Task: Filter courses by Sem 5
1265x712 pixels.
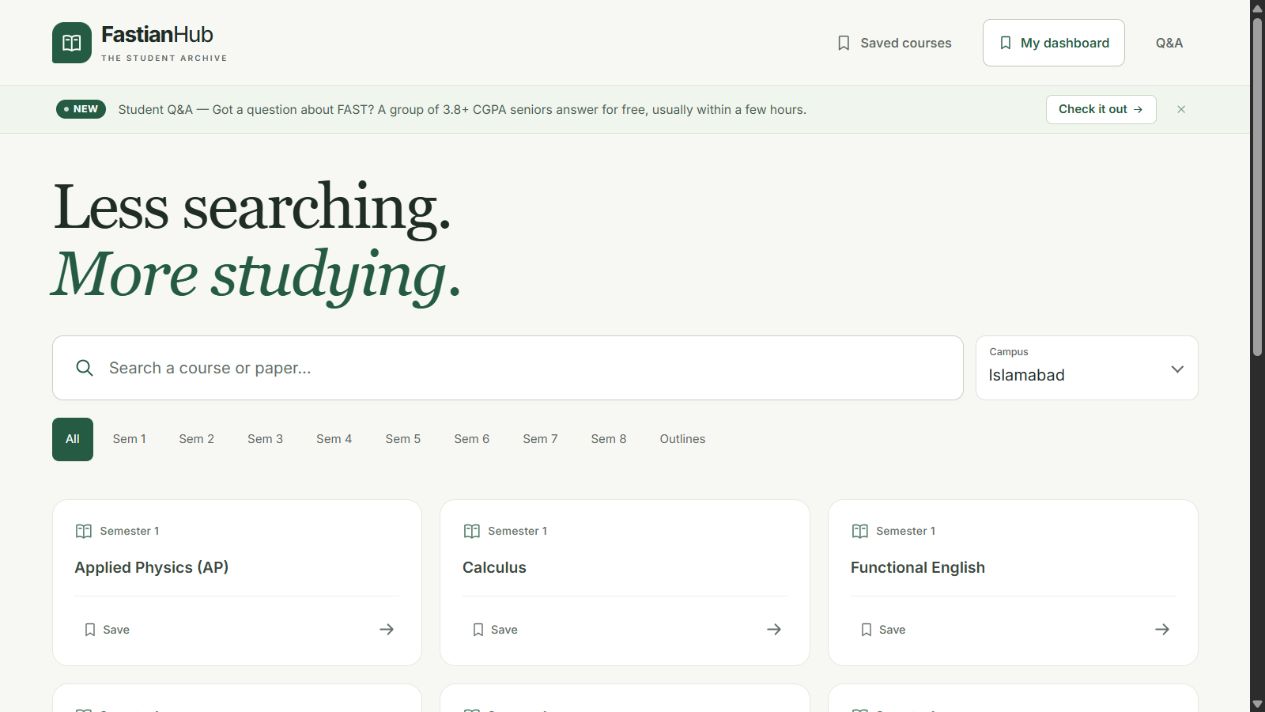Action: point(403,439)
